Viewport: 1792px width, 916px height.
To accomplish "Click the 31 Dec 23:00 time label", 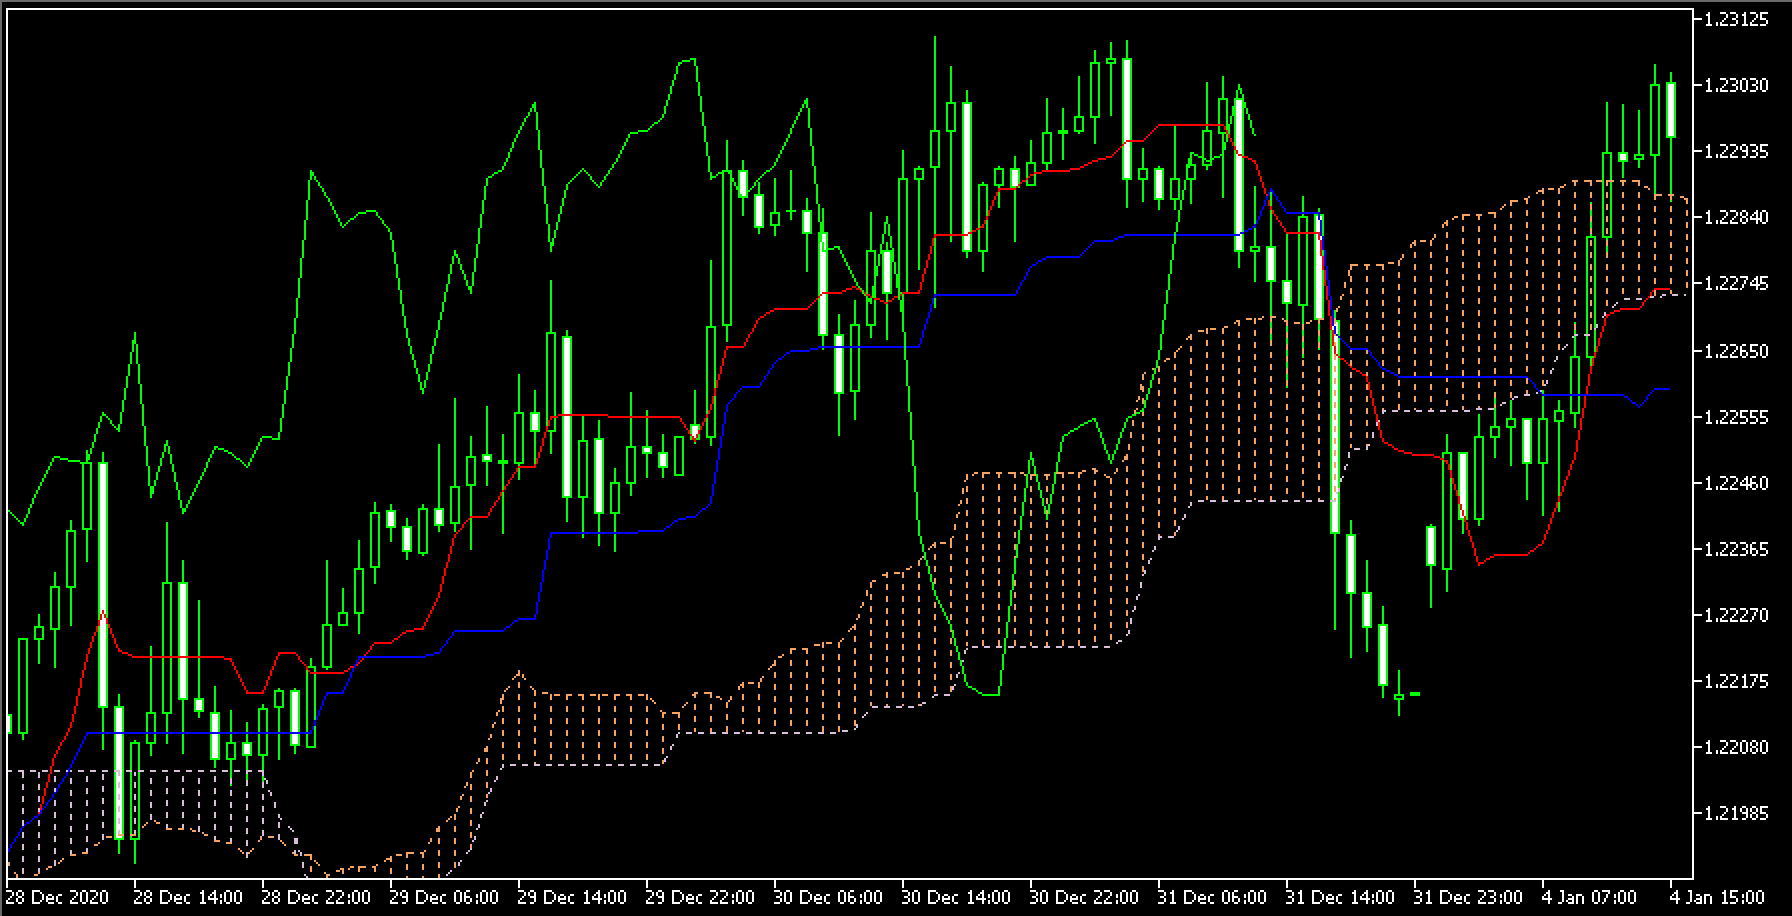I will point(1467,896).
